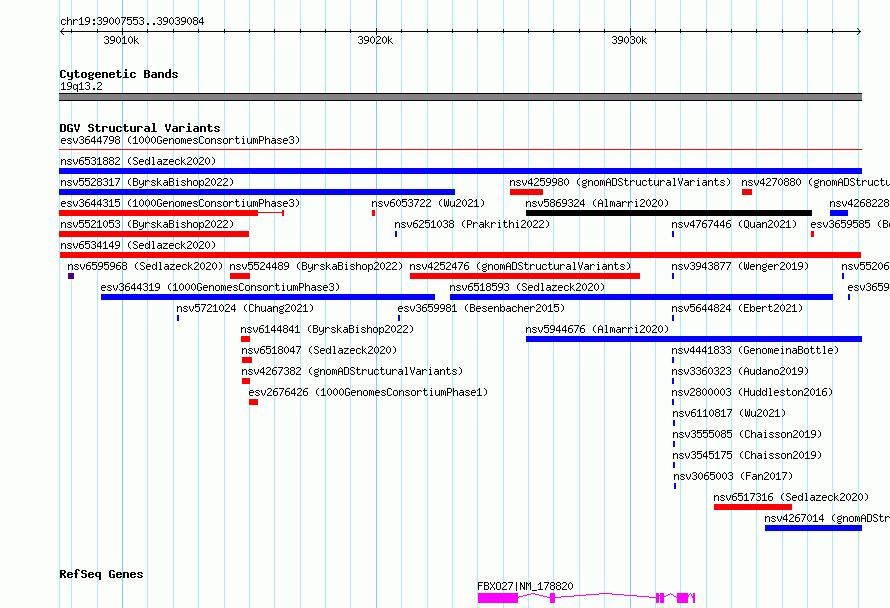Open nsv6518593 (Sedlazeck2020) variant

click(x=527, y=287)
